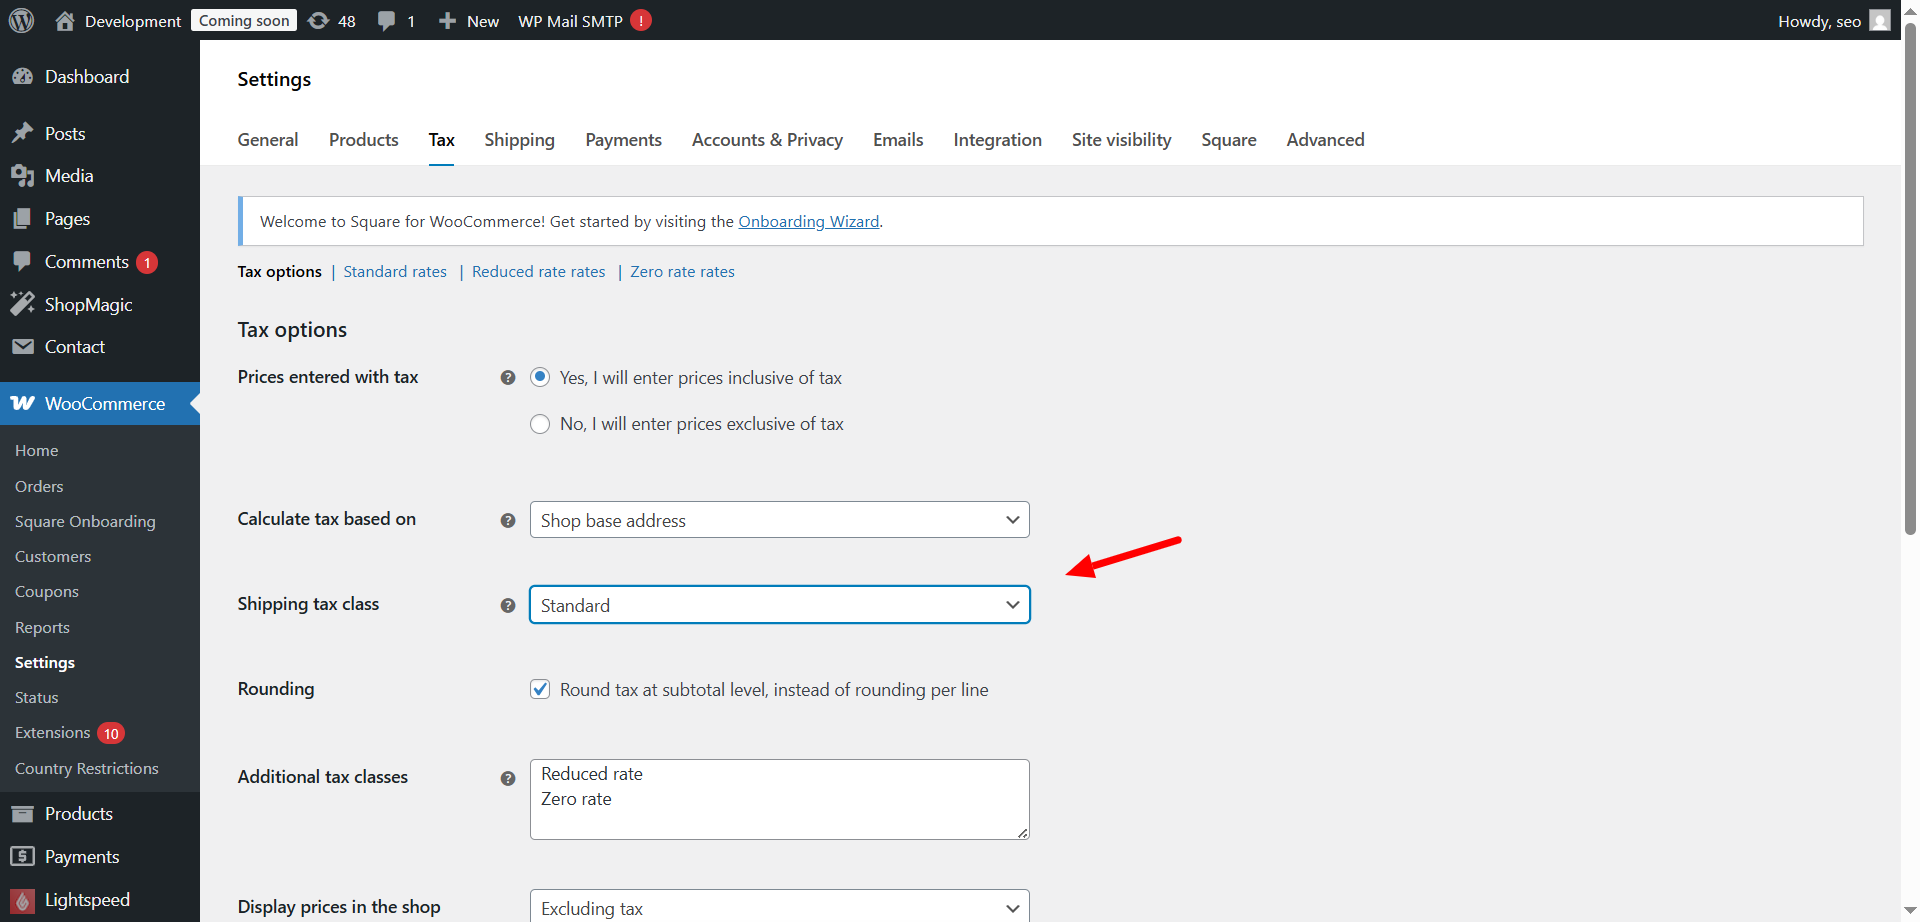
Task: Click the WP Mail SMTP alert badge
Action: pos(641,21)
